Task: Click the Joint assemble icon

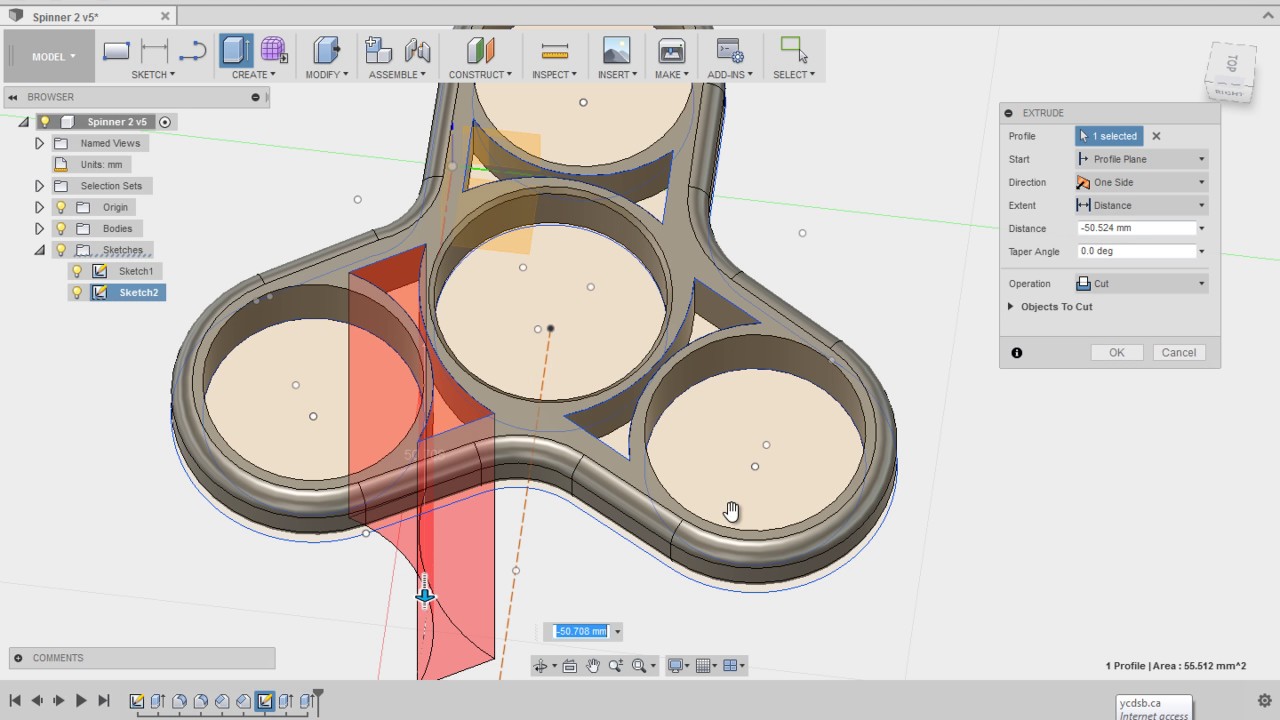Action: (417, 50)
